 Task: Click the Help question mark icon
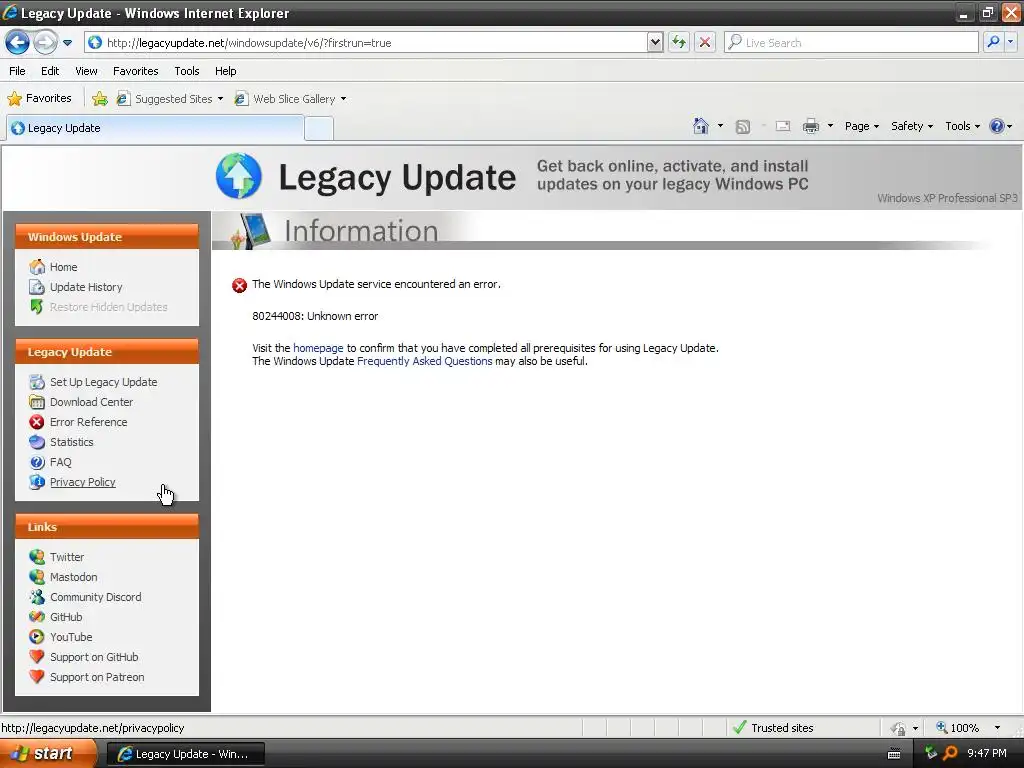click(x=997, y=126)
